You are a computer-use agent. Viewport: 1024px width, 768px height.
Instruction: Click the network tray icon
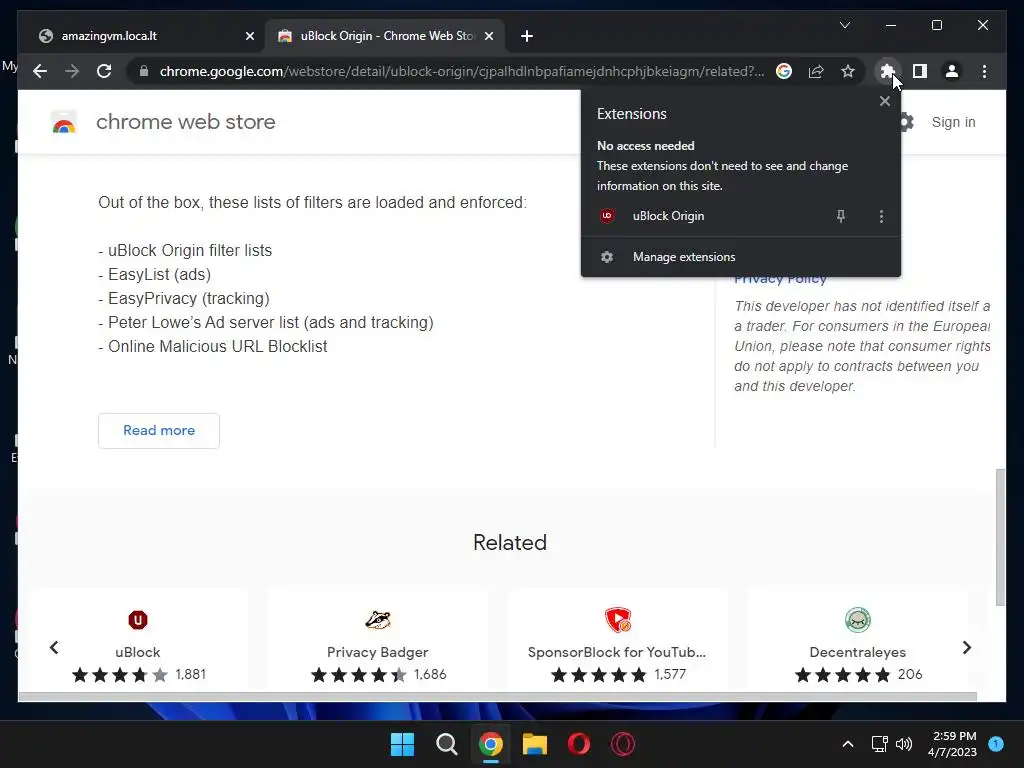click(879, 744)
